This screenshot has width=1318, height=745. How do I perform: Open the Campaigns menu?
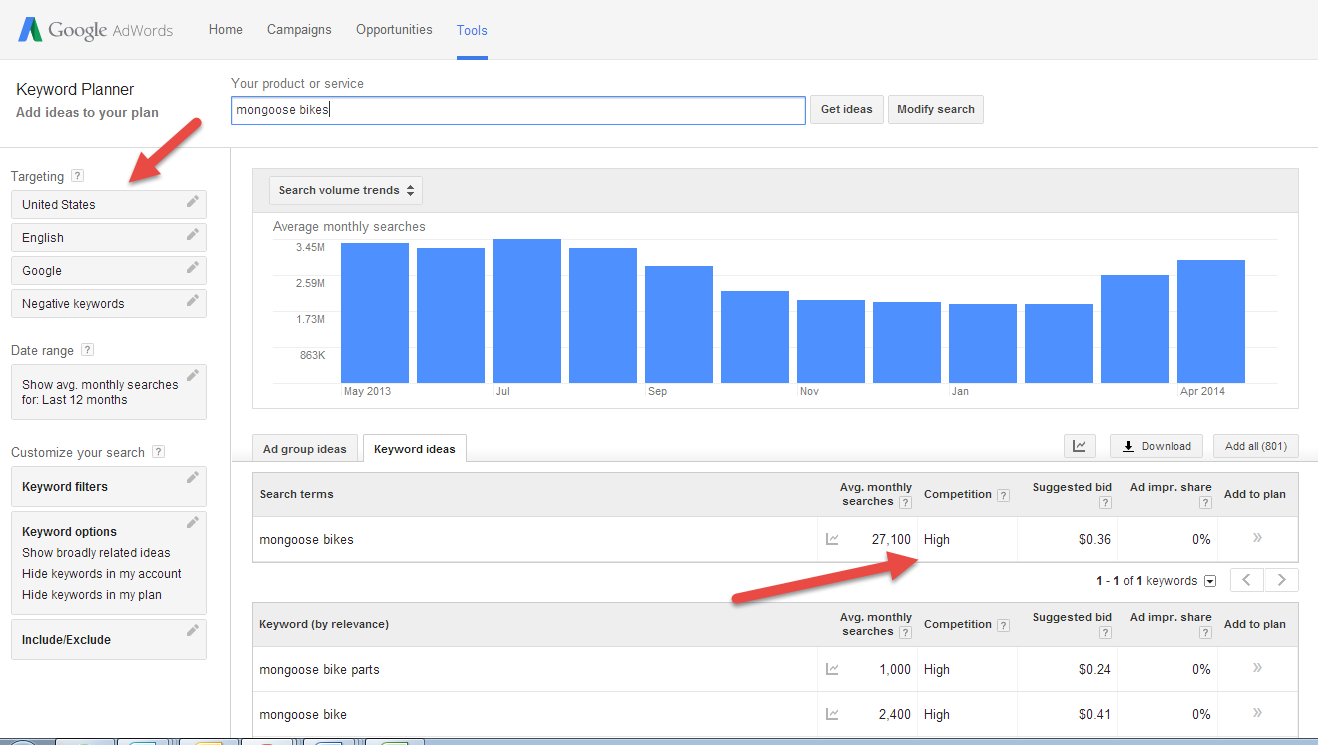pos(299,30)
